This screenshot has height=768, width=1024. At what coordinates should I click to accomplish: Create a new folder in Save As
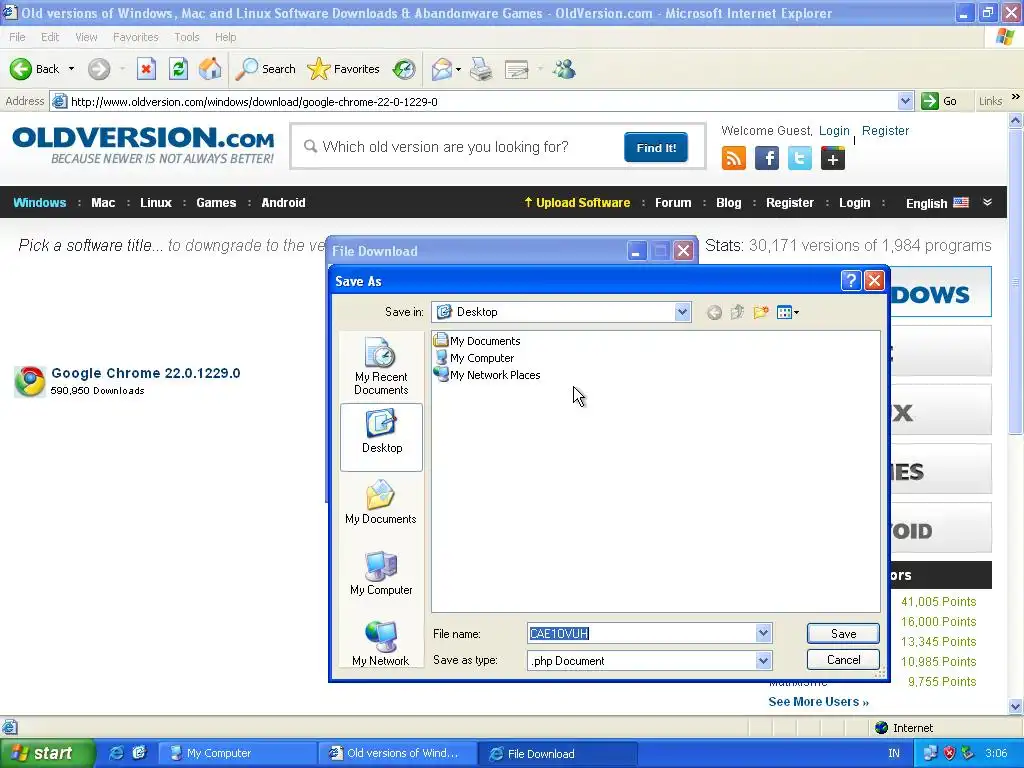pyautogui.click(x=761, y=312)
